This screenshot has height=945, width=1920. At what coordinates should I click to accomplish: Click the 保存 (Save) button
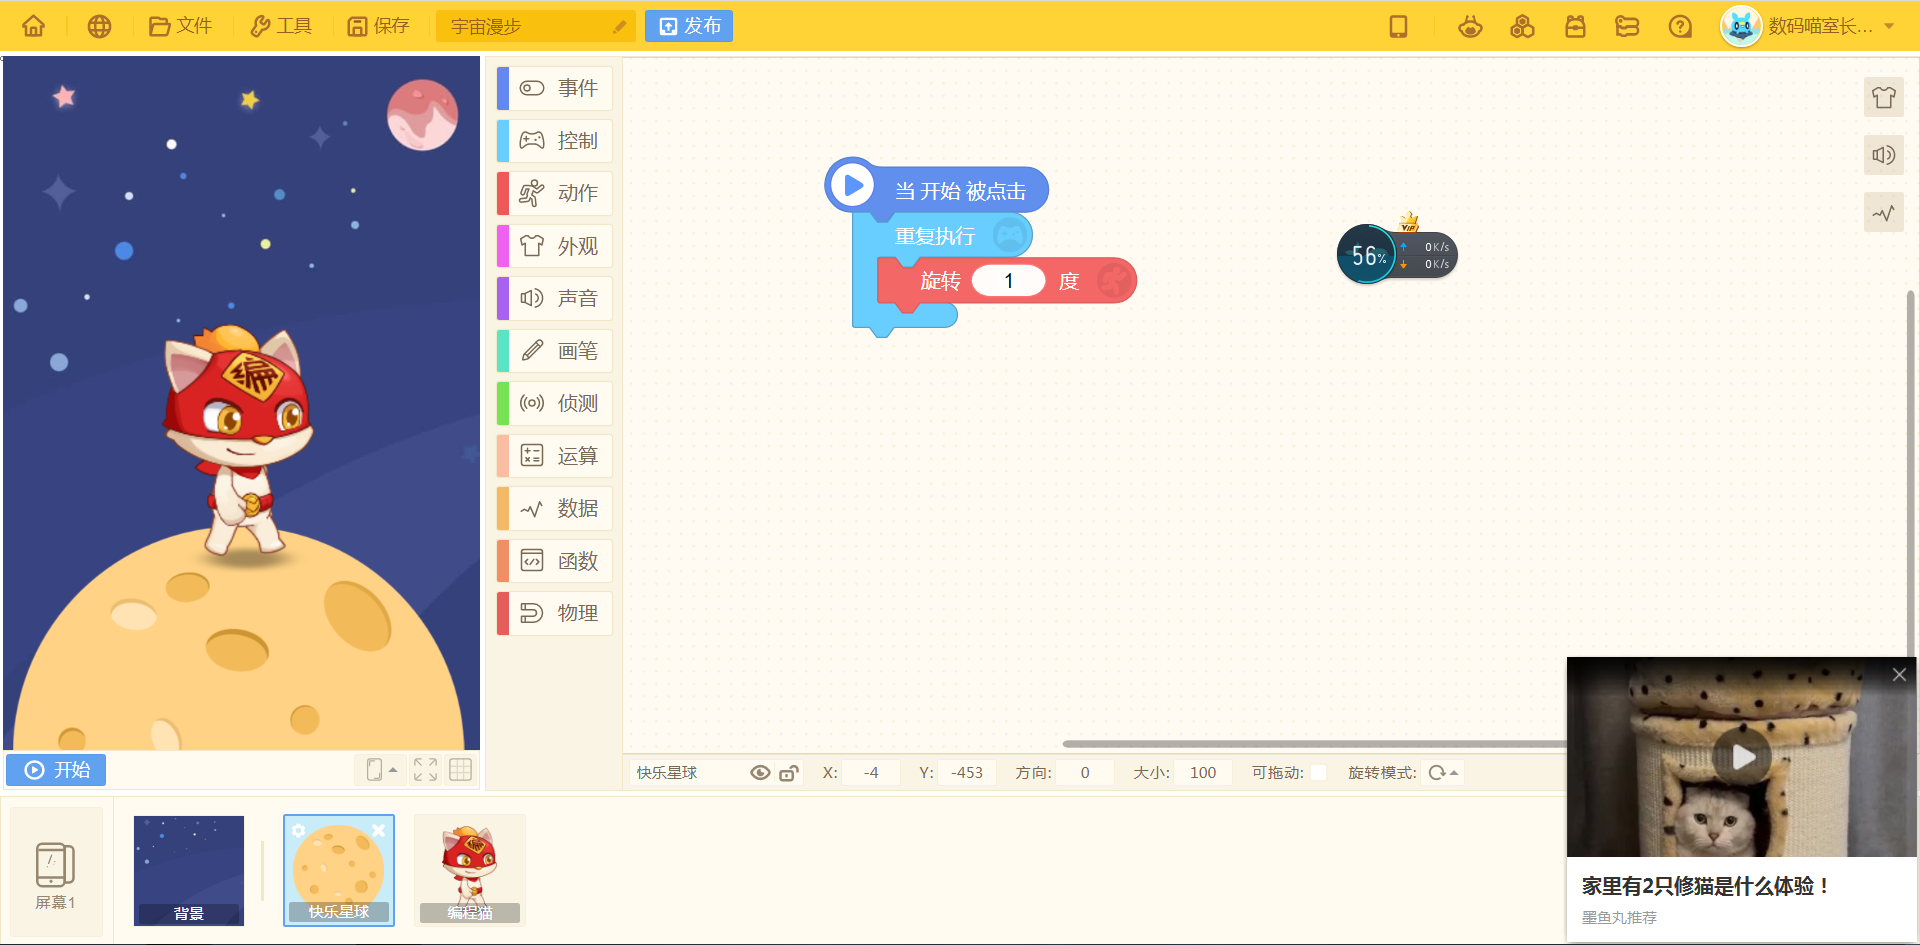(378, 26)
